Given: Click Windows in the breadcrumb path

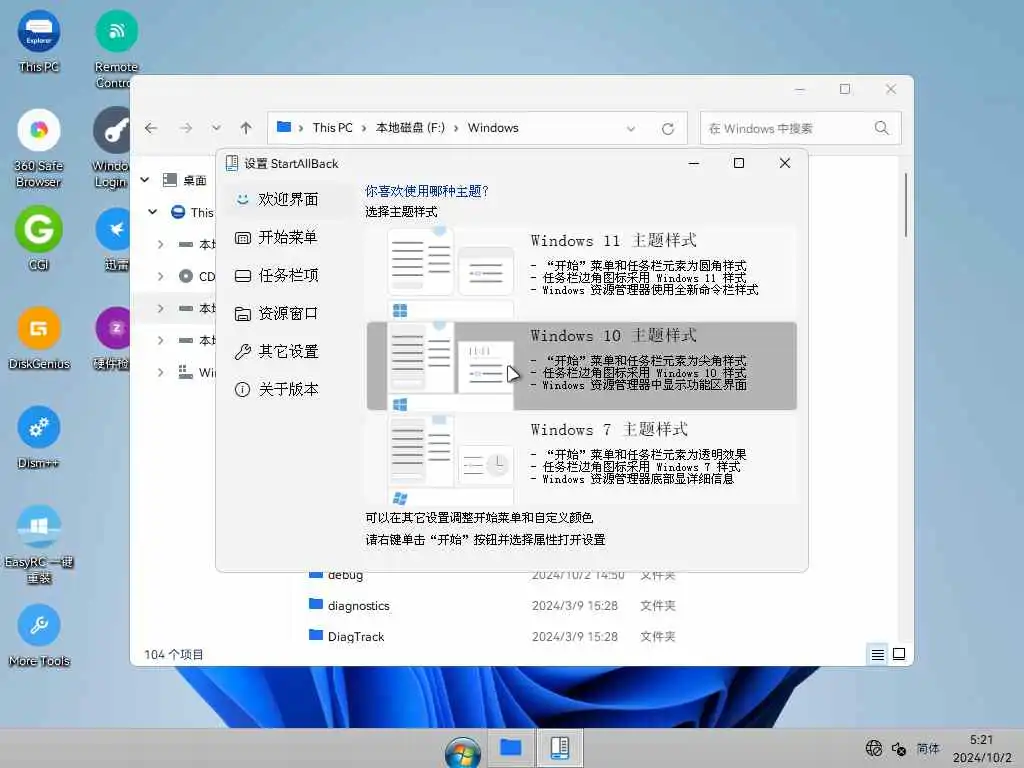Looking at the screenshot, I should pos(493,128).
